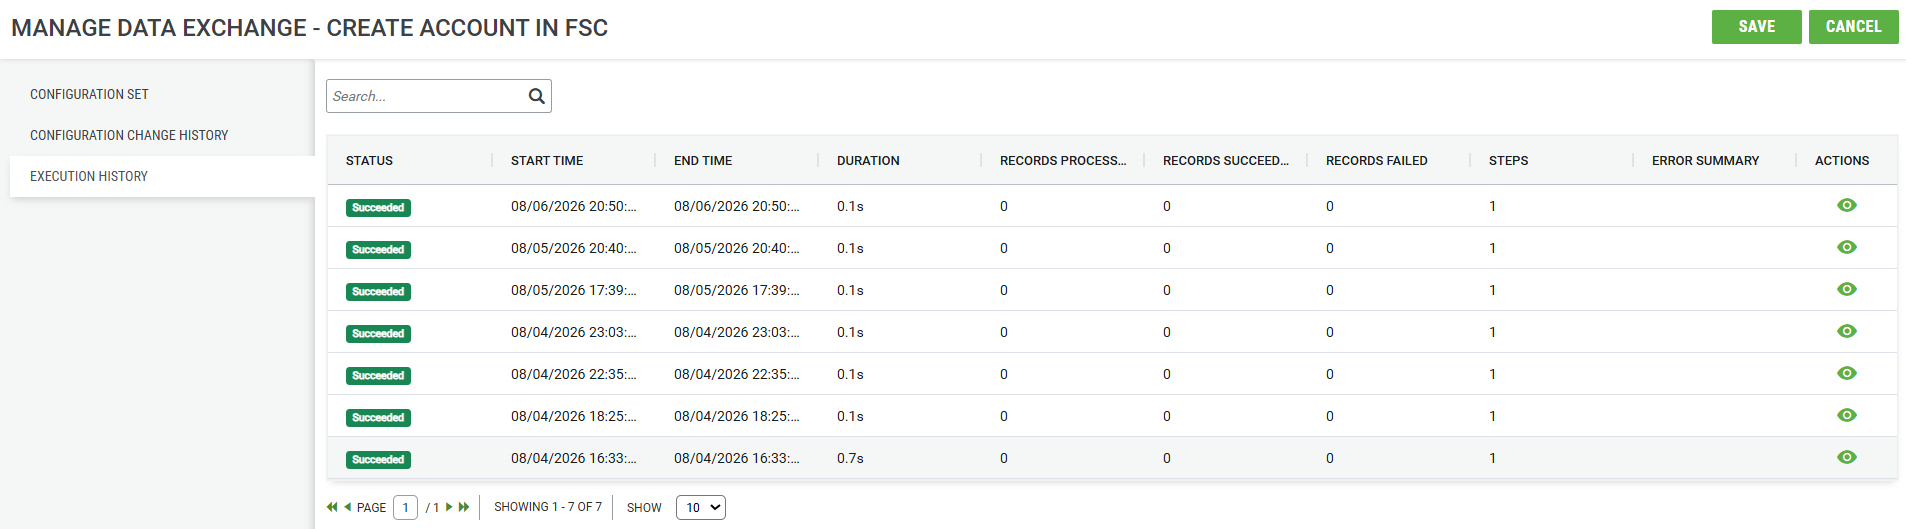Sort by Steps column header
The width and height of the screenshot is (1906, 529).
[1508, 160]
